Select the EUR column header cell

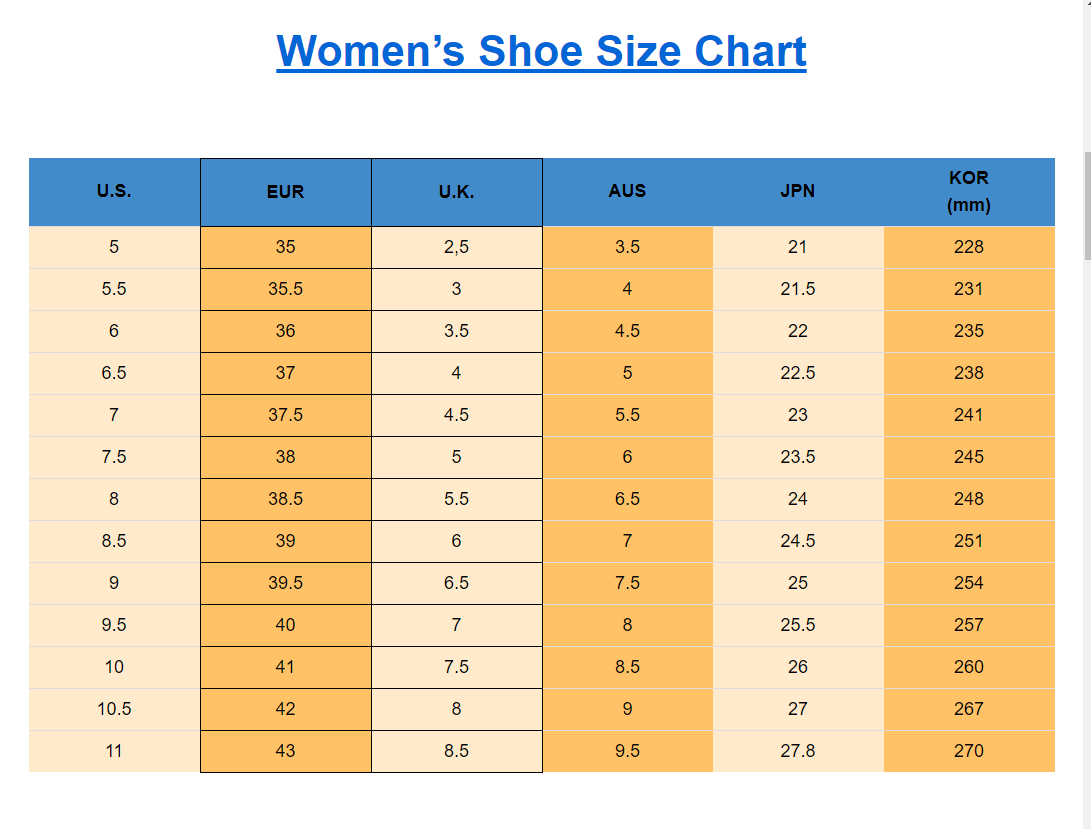point(285,192)
